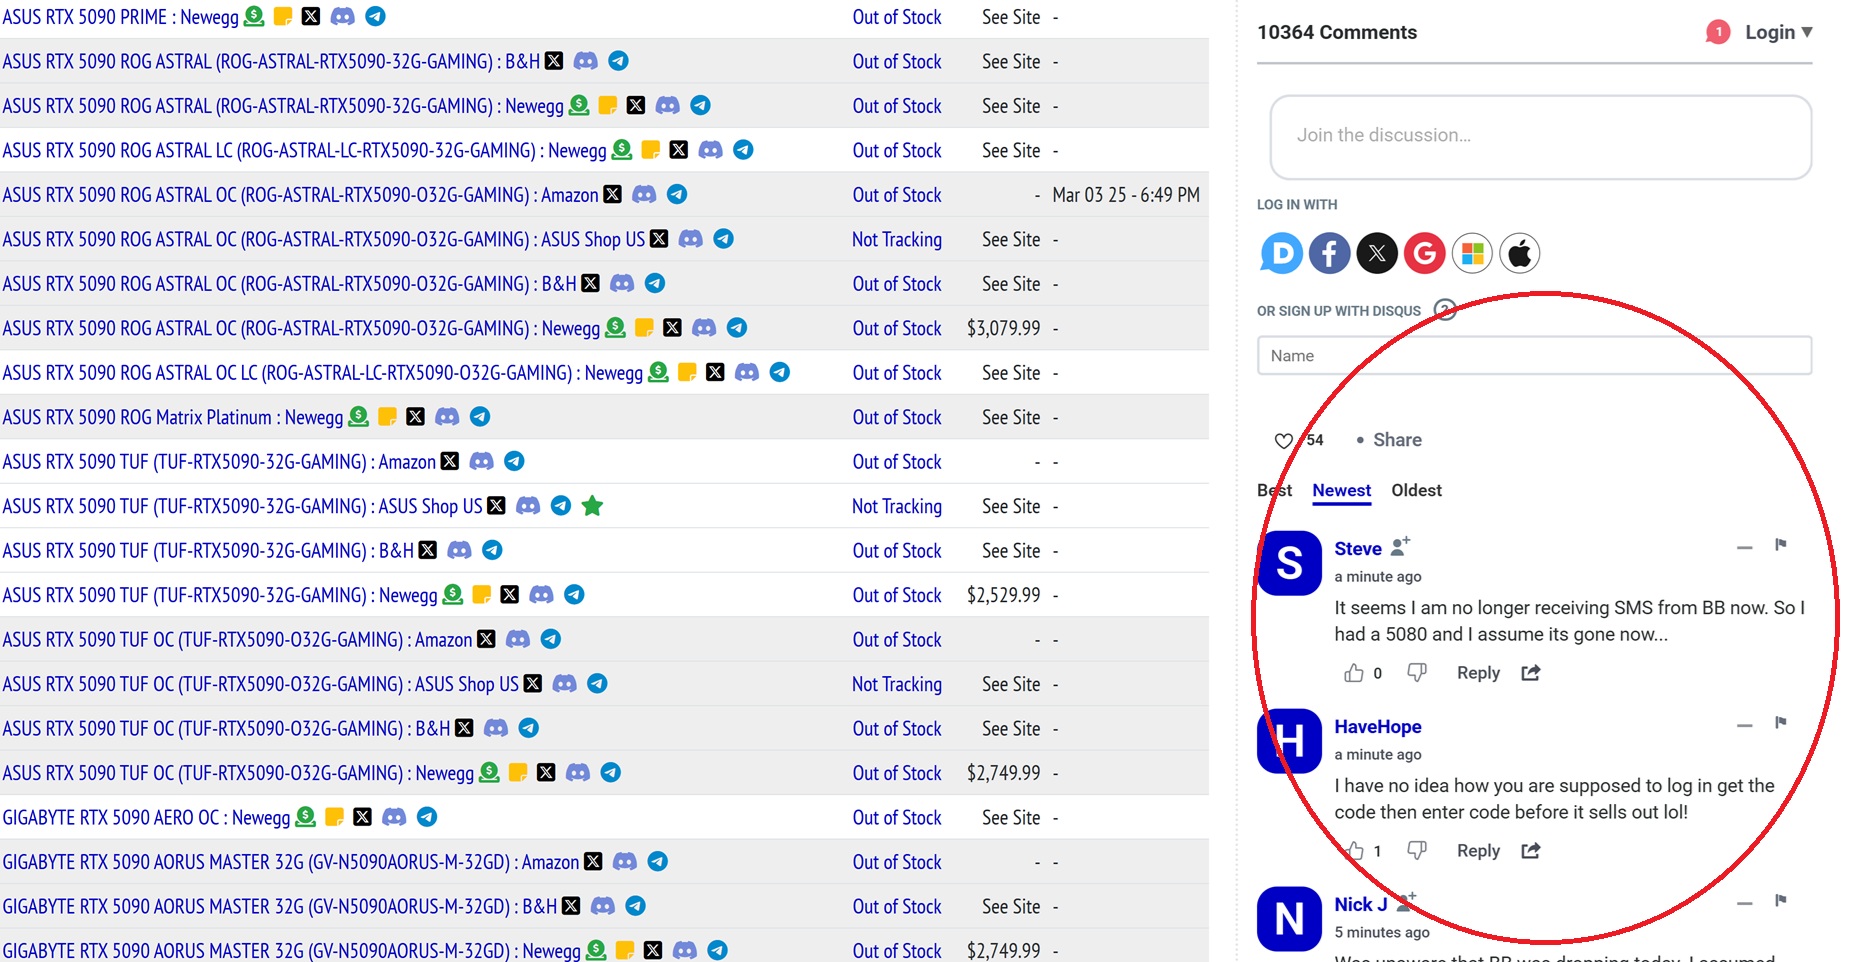1854x962 pixels.
Task: Click the Join the discussion text box
Action: coord(1540,136)
